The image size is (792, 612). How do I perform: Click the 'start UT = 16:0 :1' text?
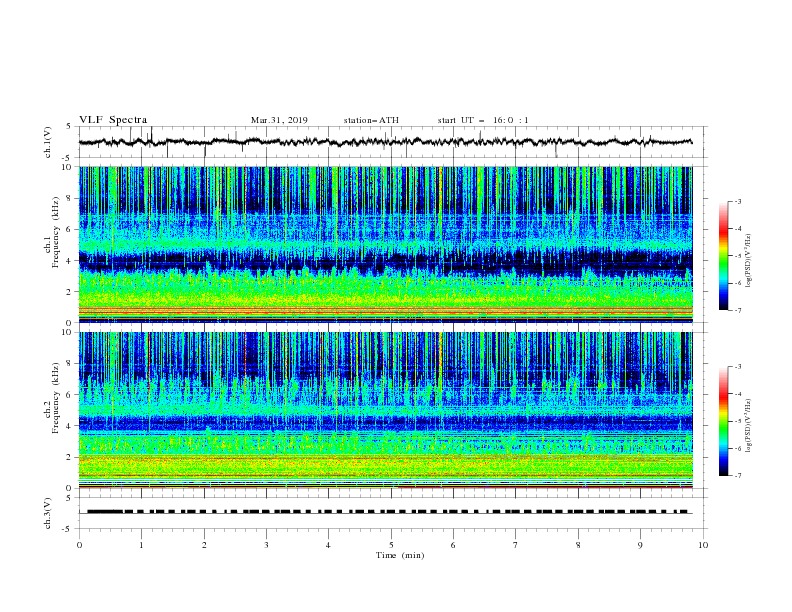[483, 120]
